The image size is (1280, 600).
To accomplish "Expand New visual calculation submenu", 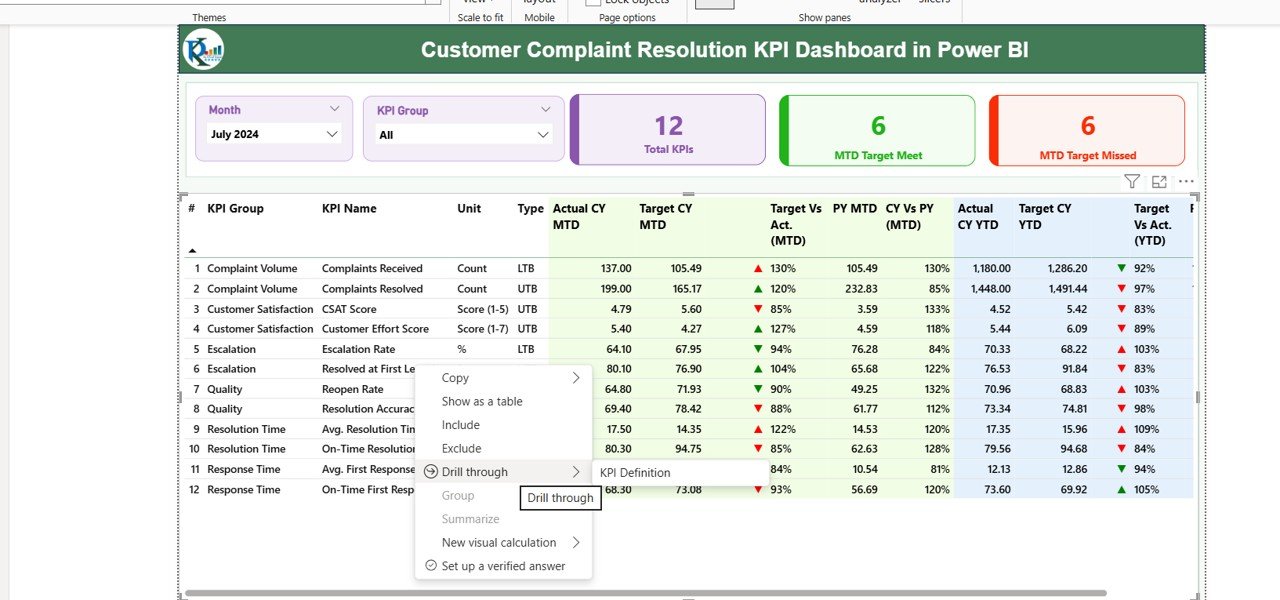I will [576, 543].
